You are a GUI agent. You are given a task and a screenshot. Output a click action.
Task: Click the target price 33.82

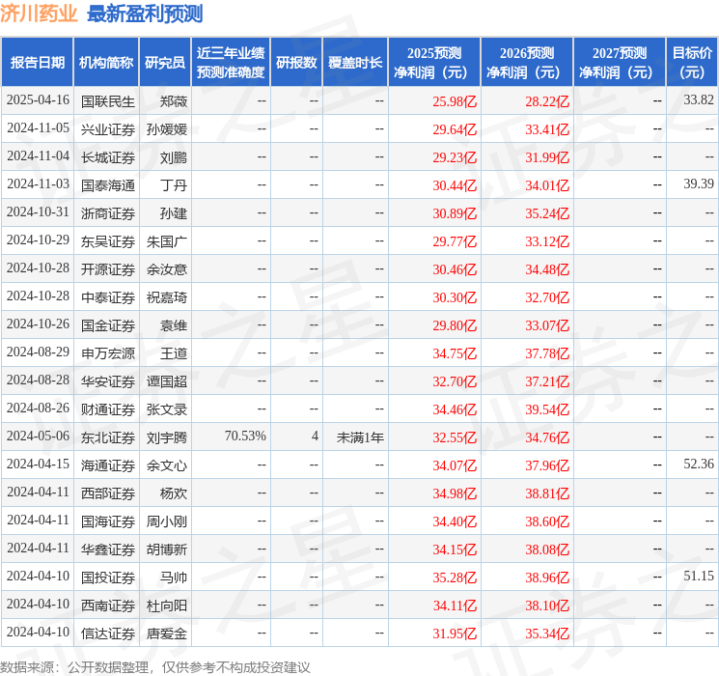tap(698, 100)
